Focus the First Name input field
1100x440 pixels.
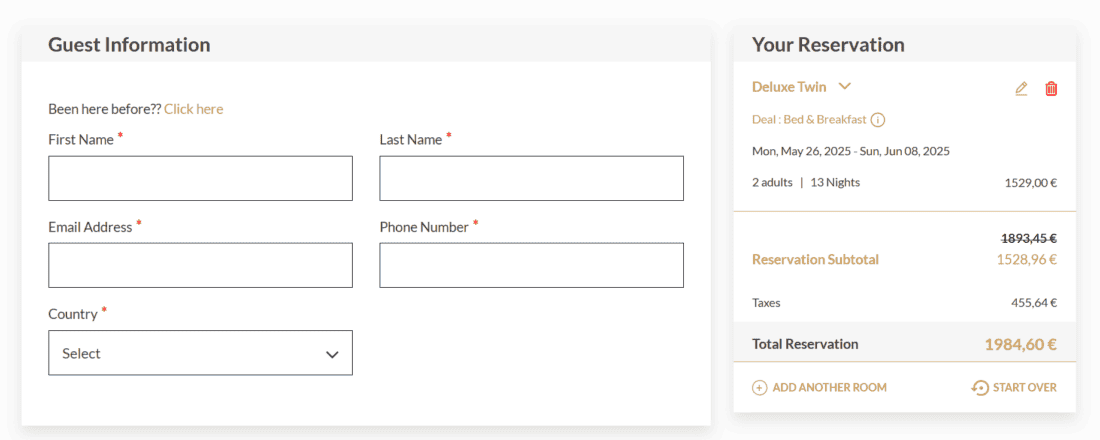tap(200, 178)
